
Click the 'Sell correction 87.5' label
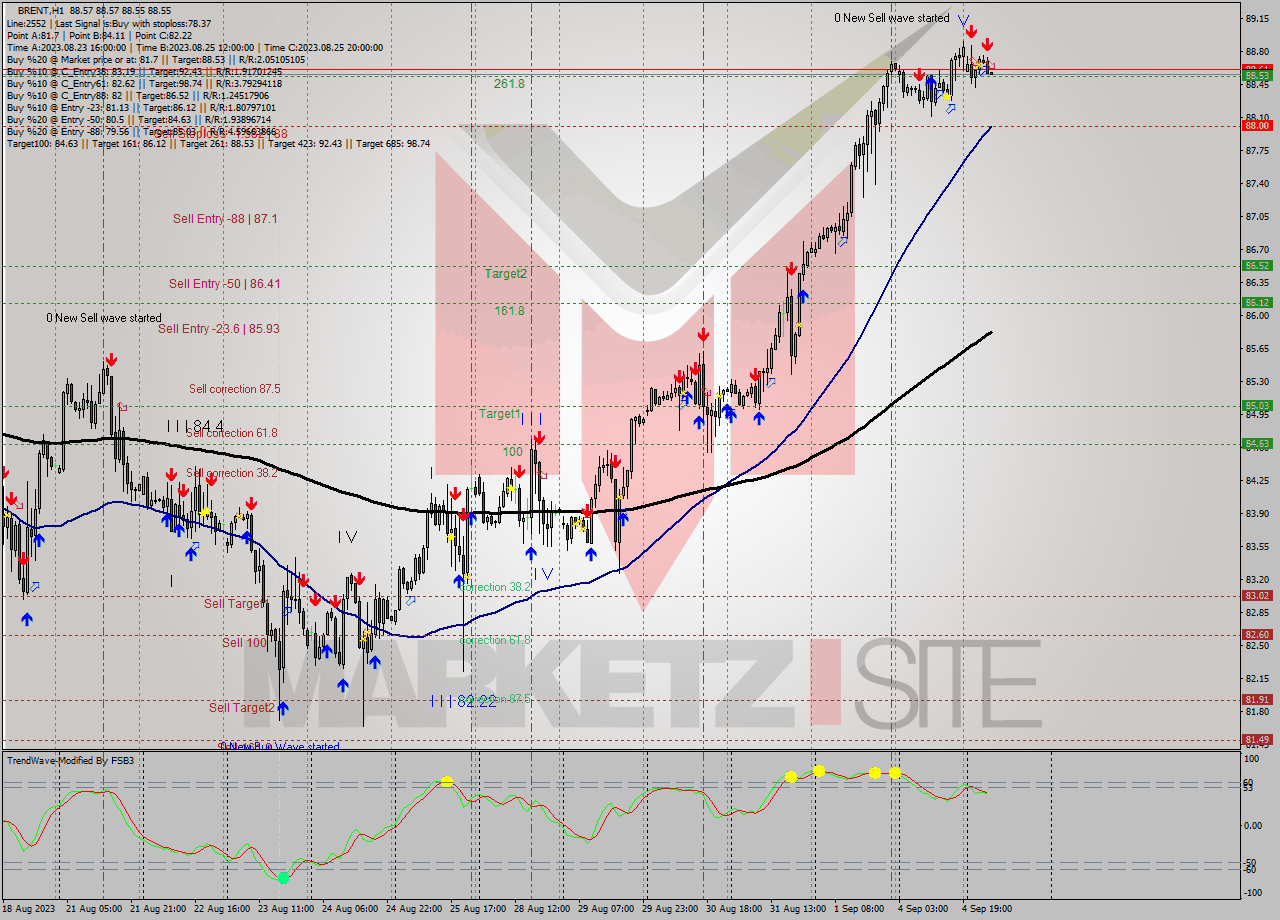click(235, 389)
